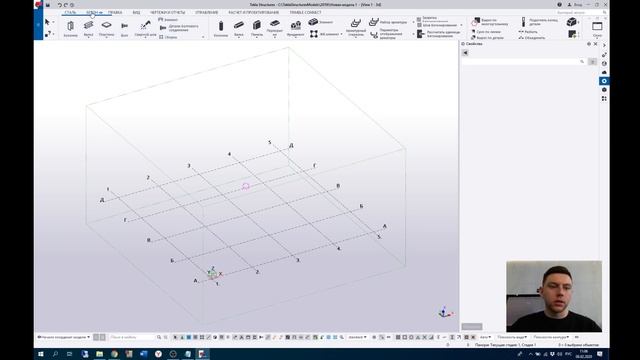Click the Детали болтового соединения button
Viewport: 640px width, 360px height.
coord(180,28)
